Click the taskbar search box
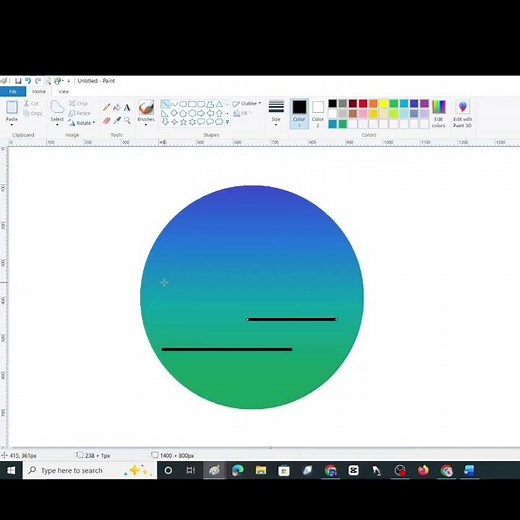Screen dimensions: 520x520 [x=90, y=470]
